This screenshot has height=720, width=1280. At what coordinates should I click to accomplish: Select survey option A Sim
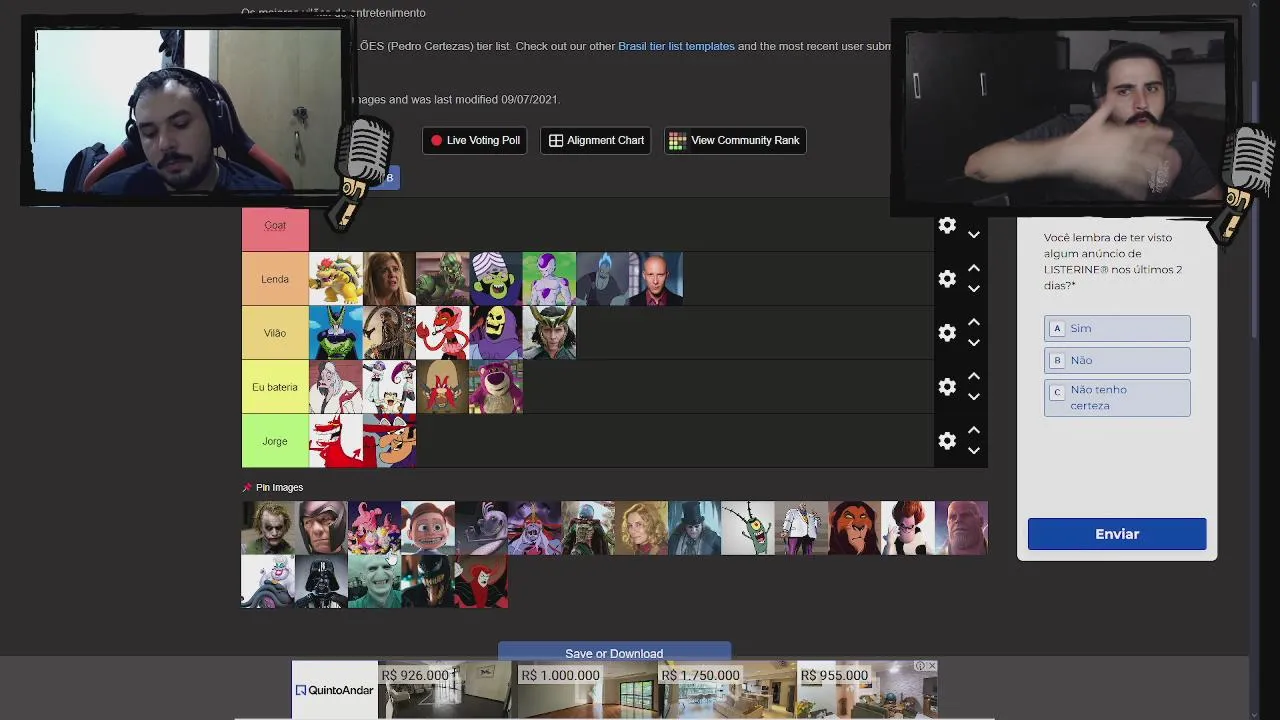(x=1117, y=328)
